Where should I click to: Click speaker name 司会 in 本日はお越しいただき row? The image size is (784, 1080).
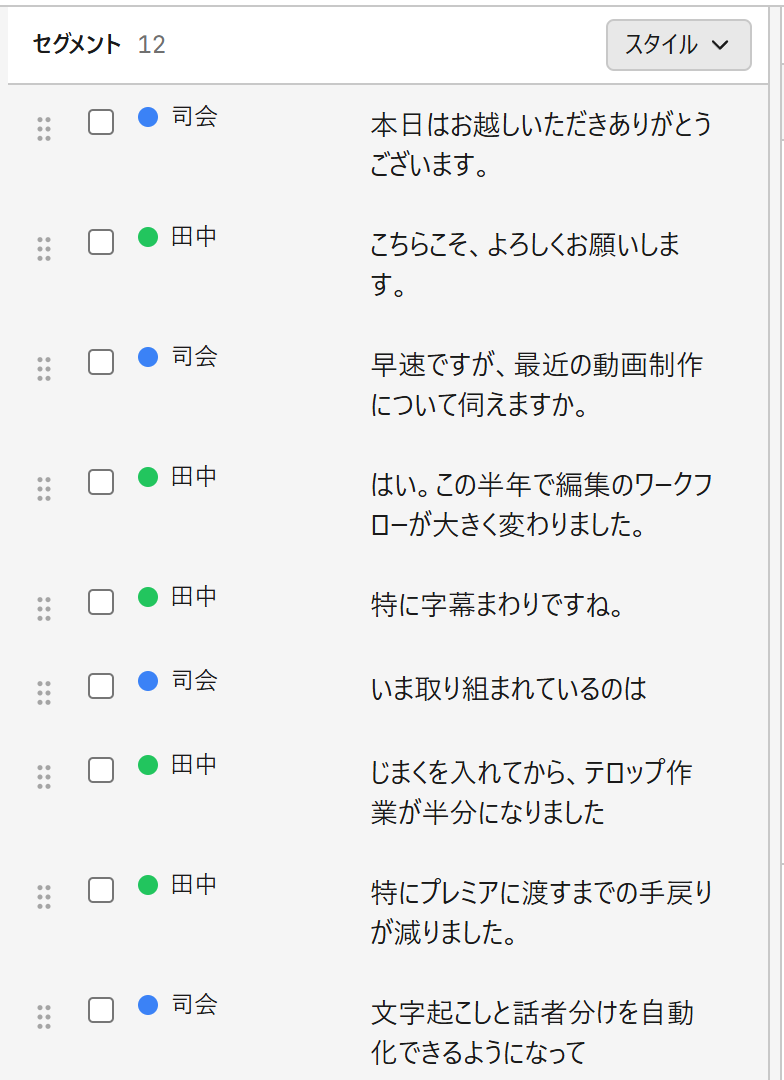[x=194, y=116]
